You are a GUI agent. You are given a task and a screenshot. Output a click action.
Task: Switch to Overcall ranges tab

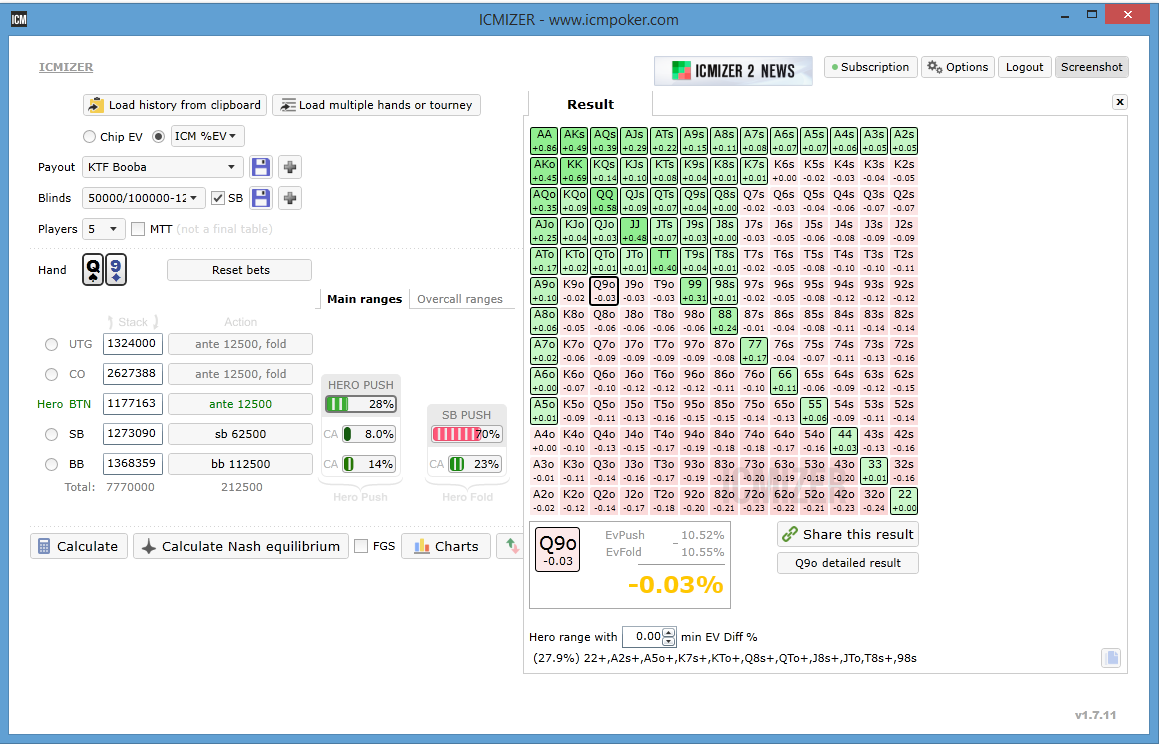click(x=460, y=299)
